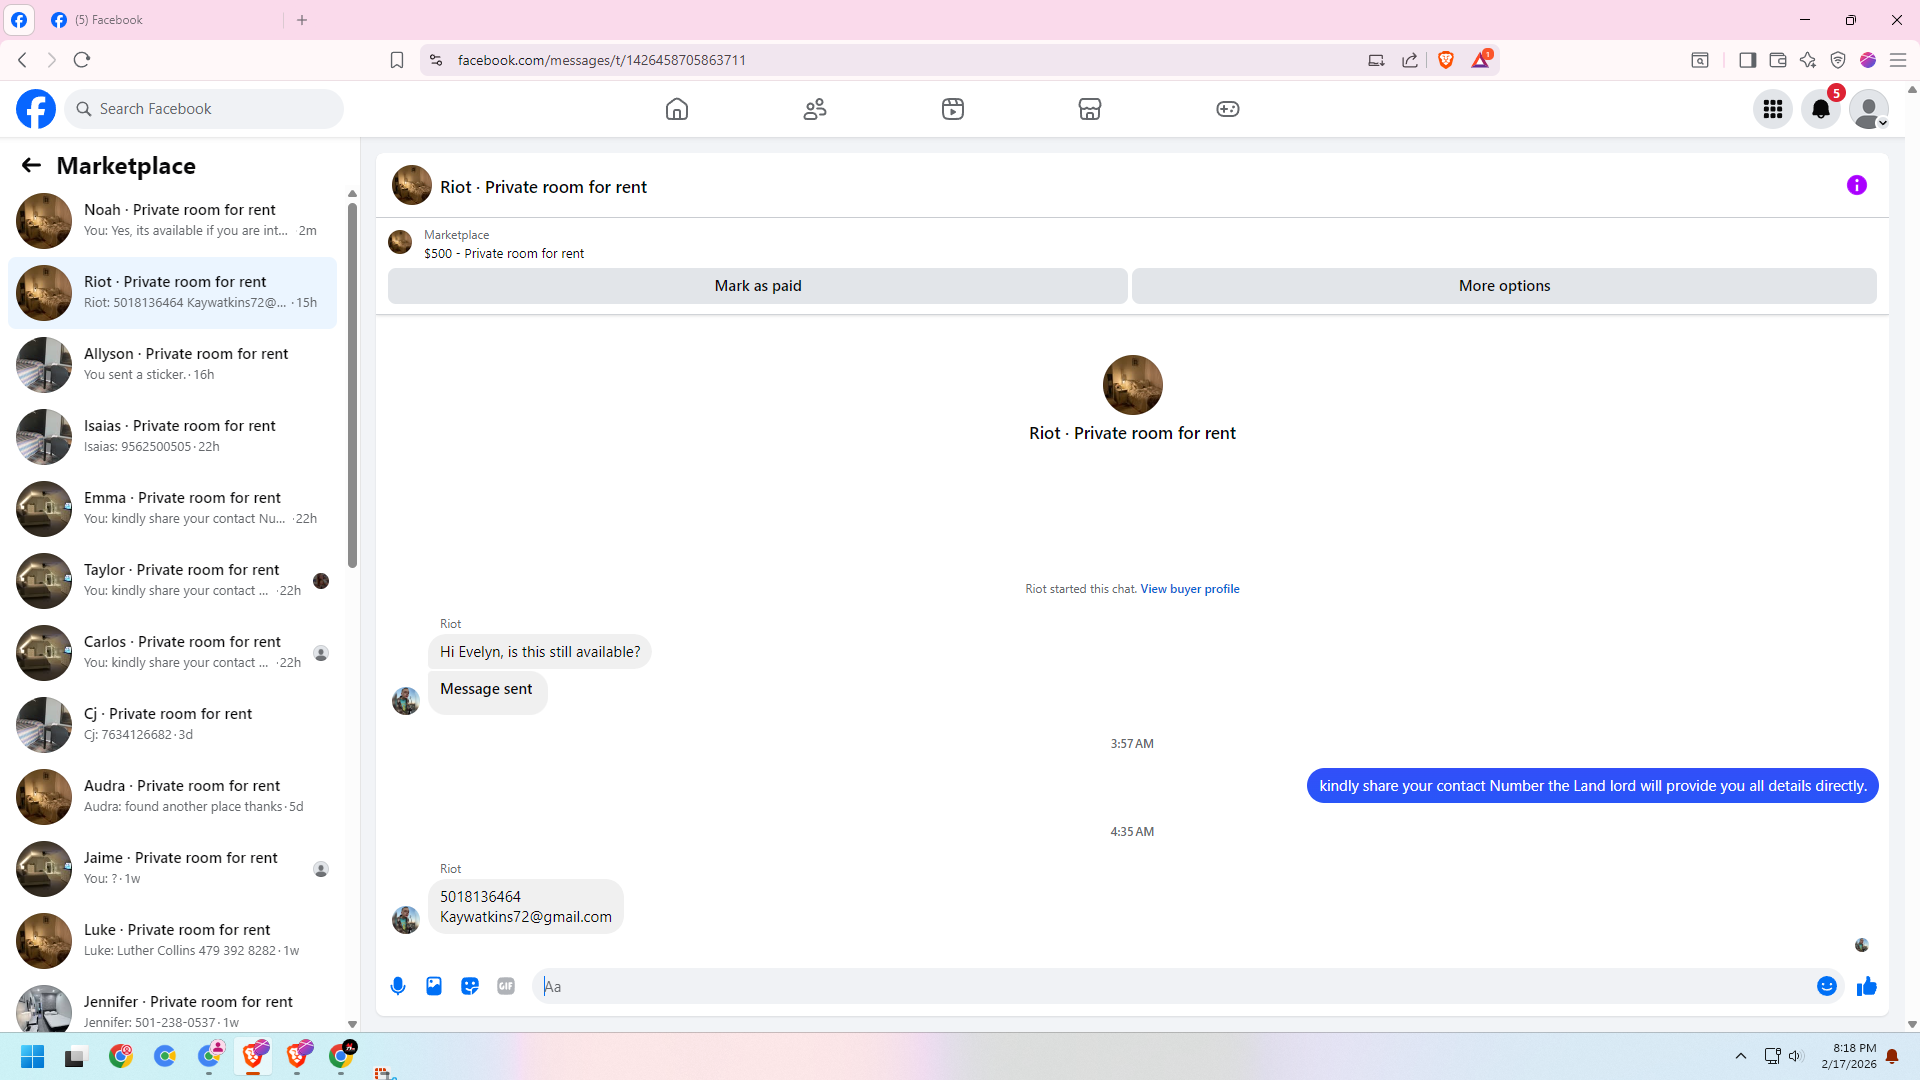Open the GIF picker icon
The height and width of the screenshot is (1080, 1920).
click(506, 986)
